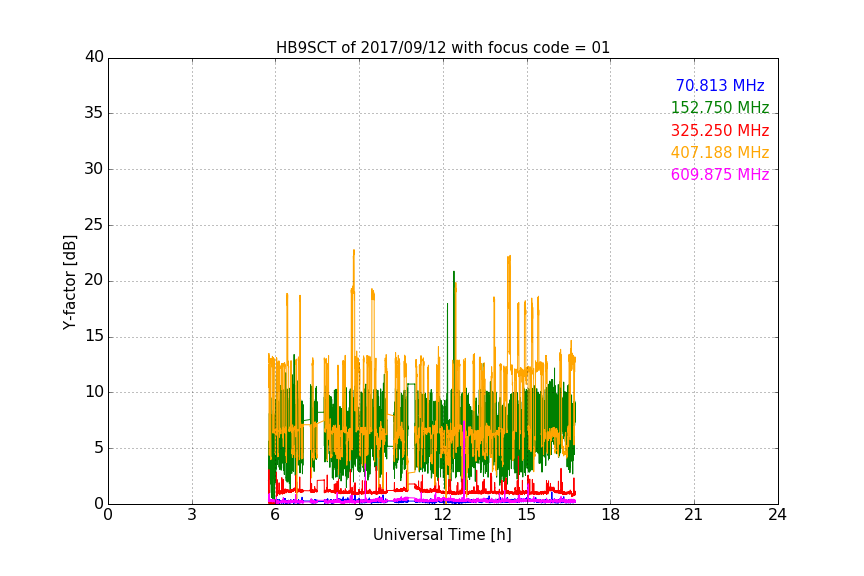Click the x-axis tick label 9
This screenshot has height=576, width=864.
(359, 515)
